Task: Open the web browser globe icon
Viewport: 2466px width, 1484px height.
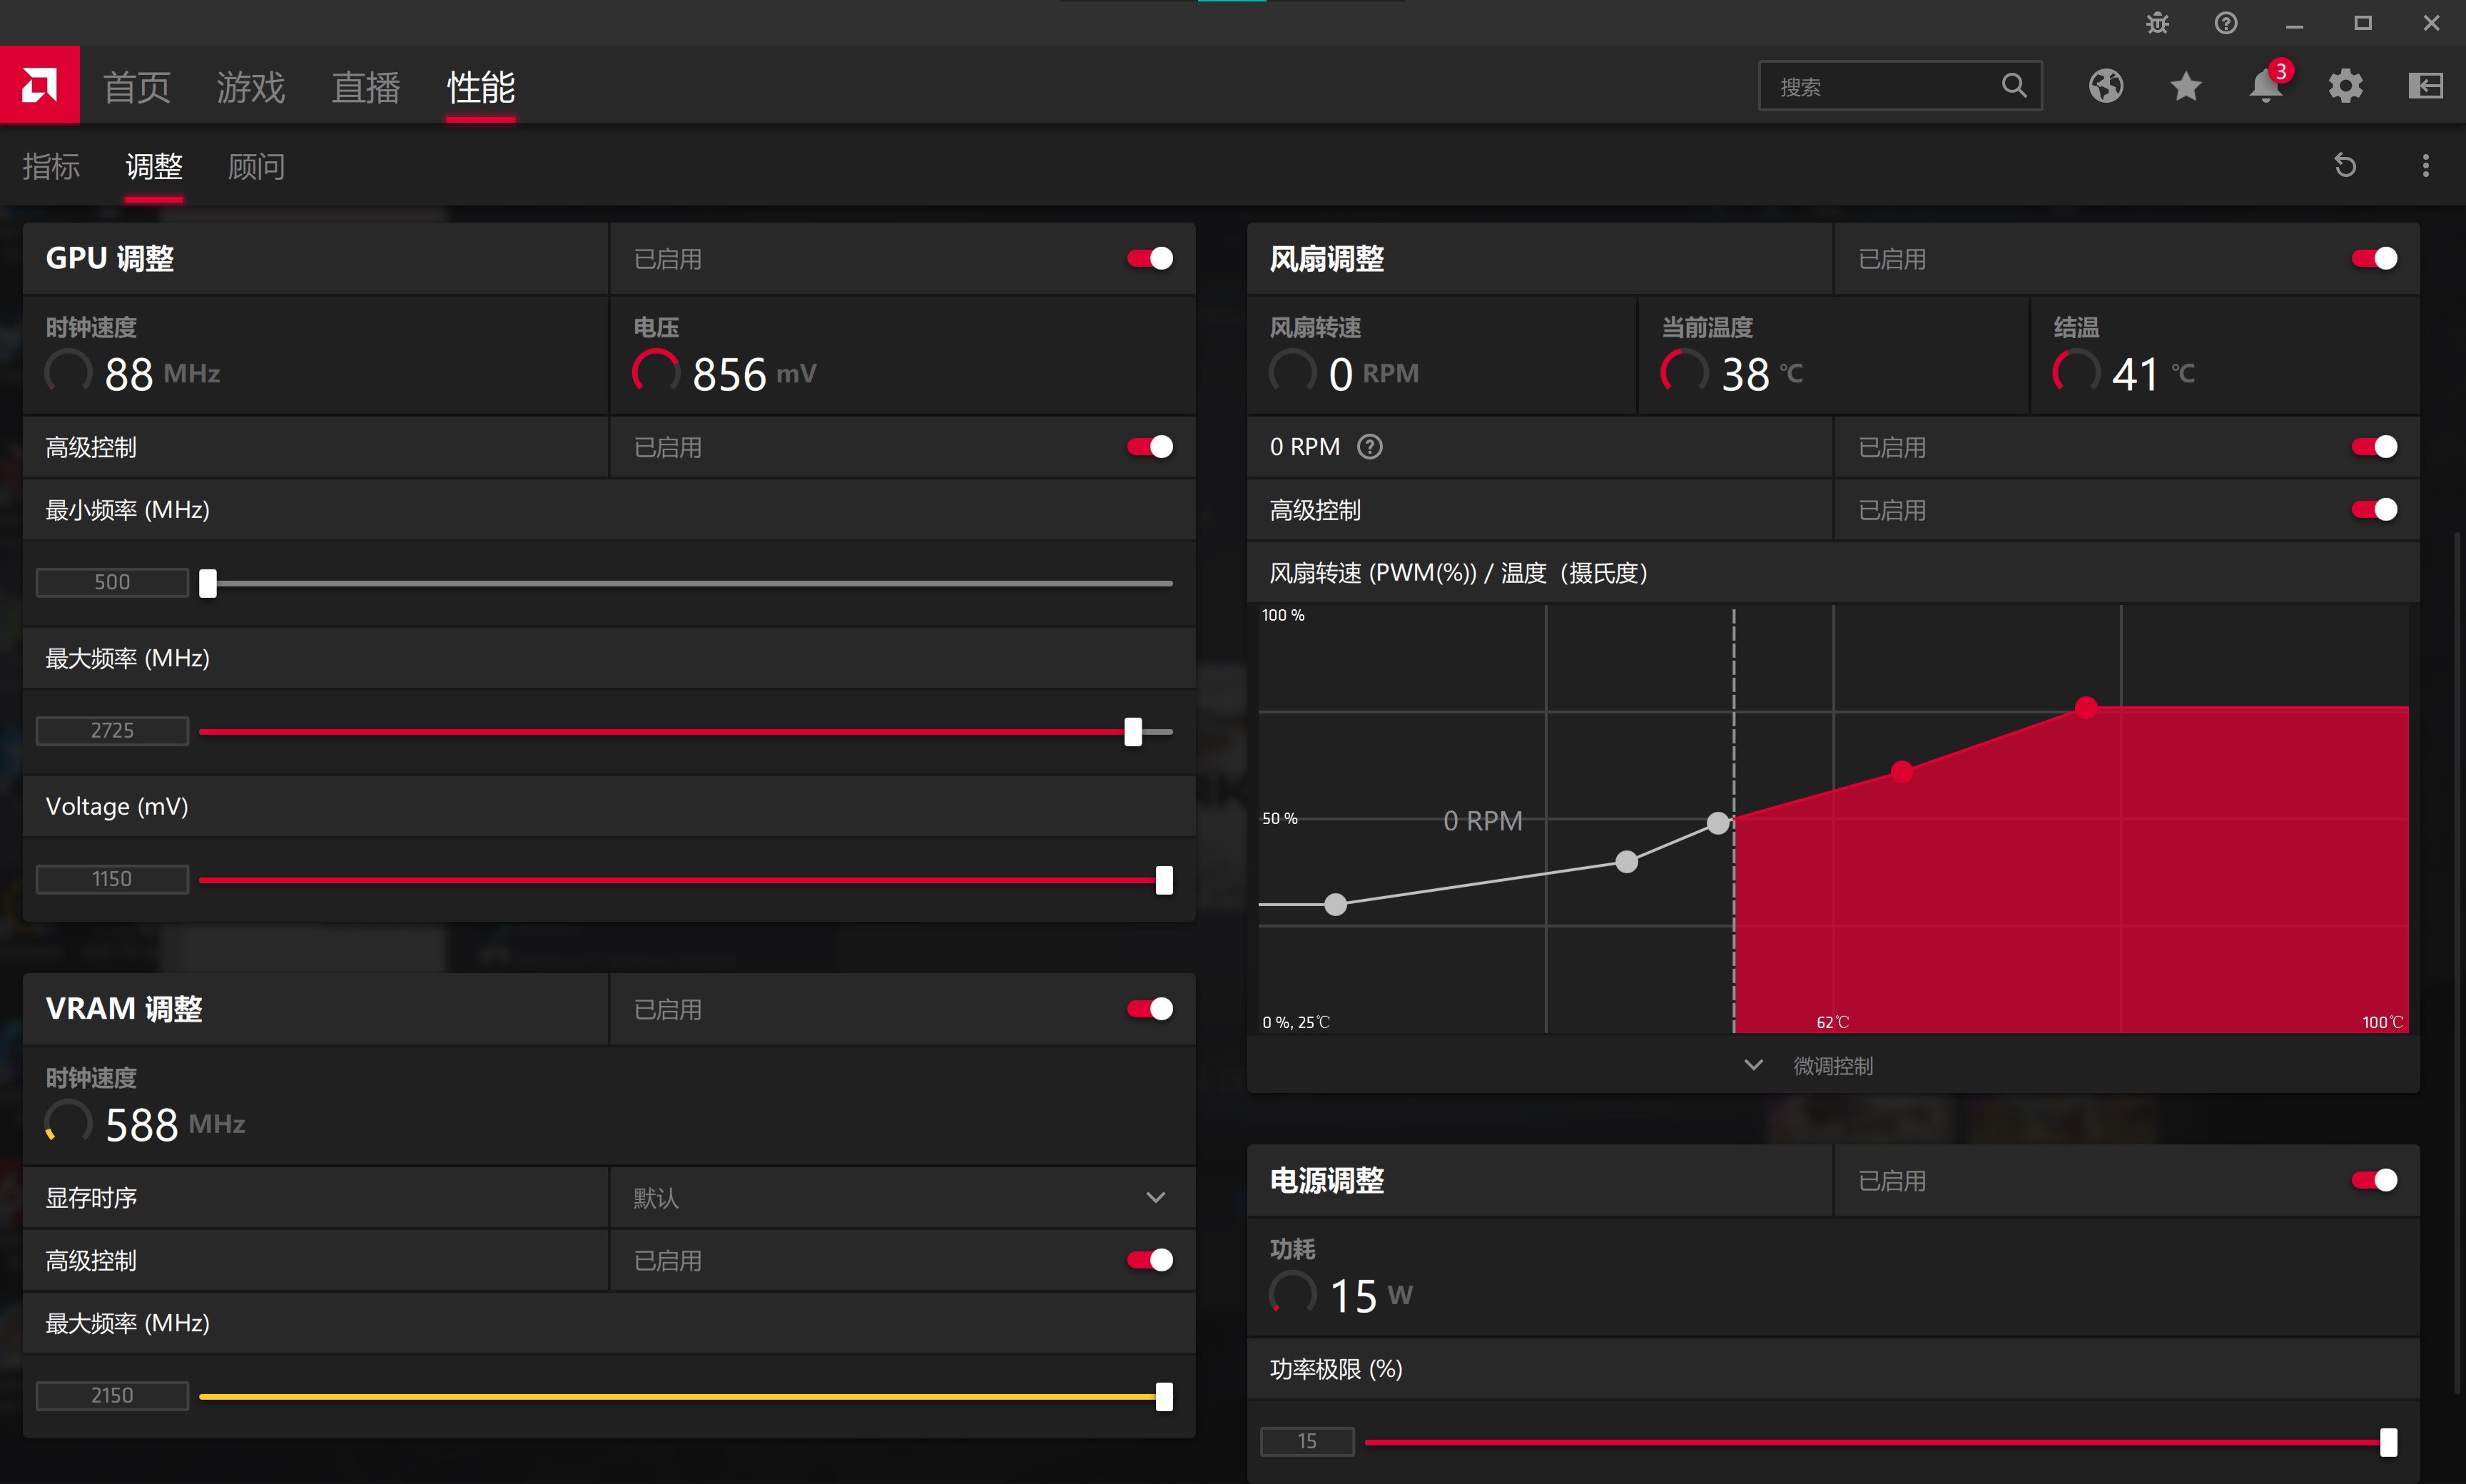Action: 2106,86
